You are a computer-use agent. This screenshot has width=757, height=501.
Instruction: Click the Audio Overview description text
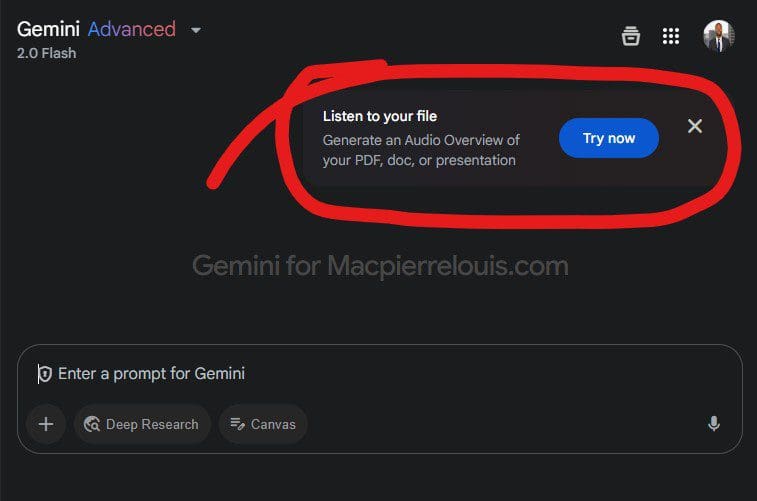click(x=421, y=150)
